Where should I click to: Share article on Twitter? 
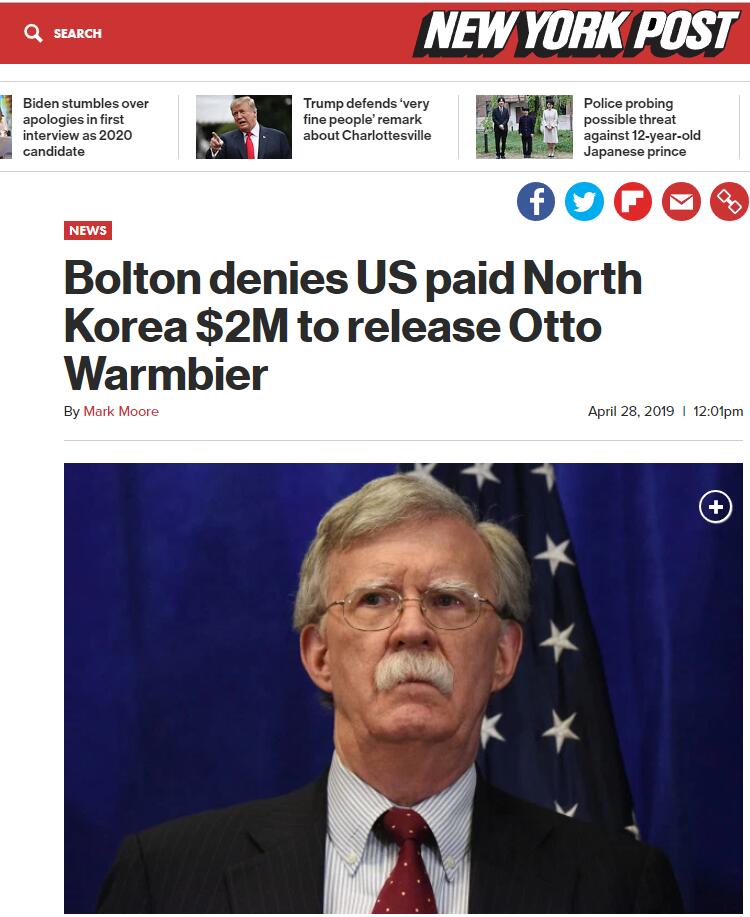[x=584, y=202]
